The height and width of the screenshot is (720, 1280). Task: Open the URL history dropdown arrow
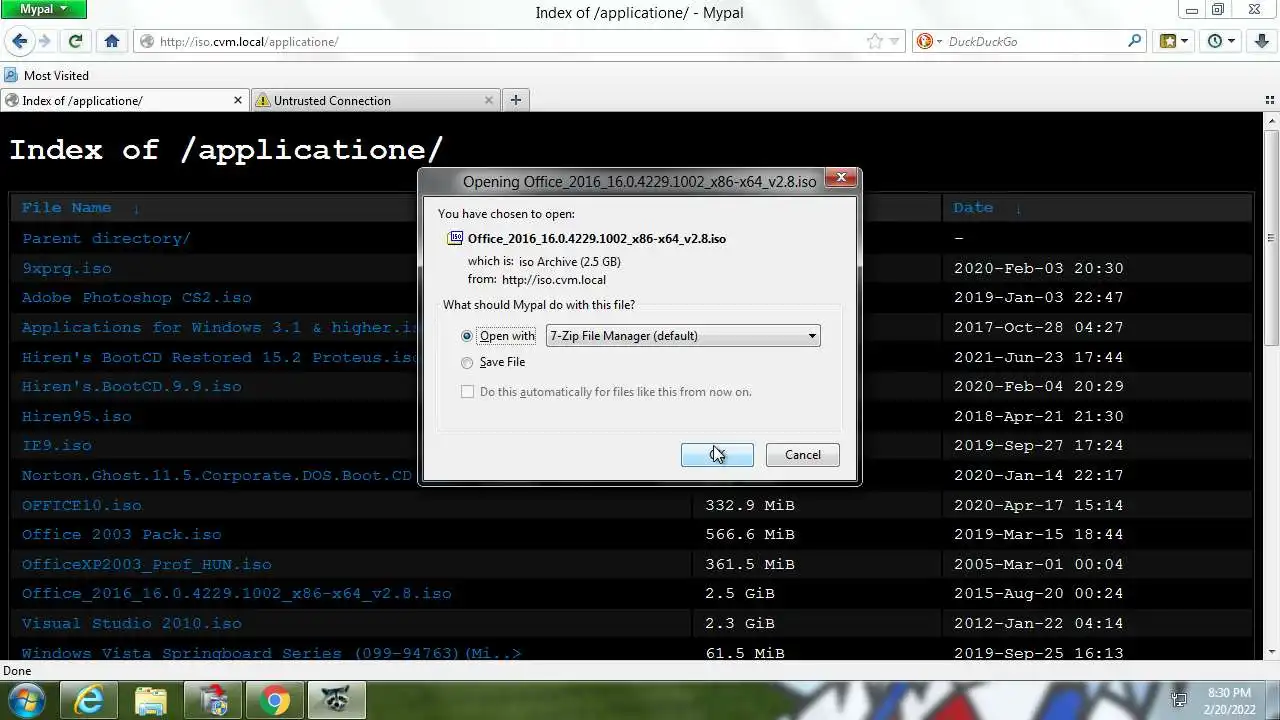click(895, 41)
